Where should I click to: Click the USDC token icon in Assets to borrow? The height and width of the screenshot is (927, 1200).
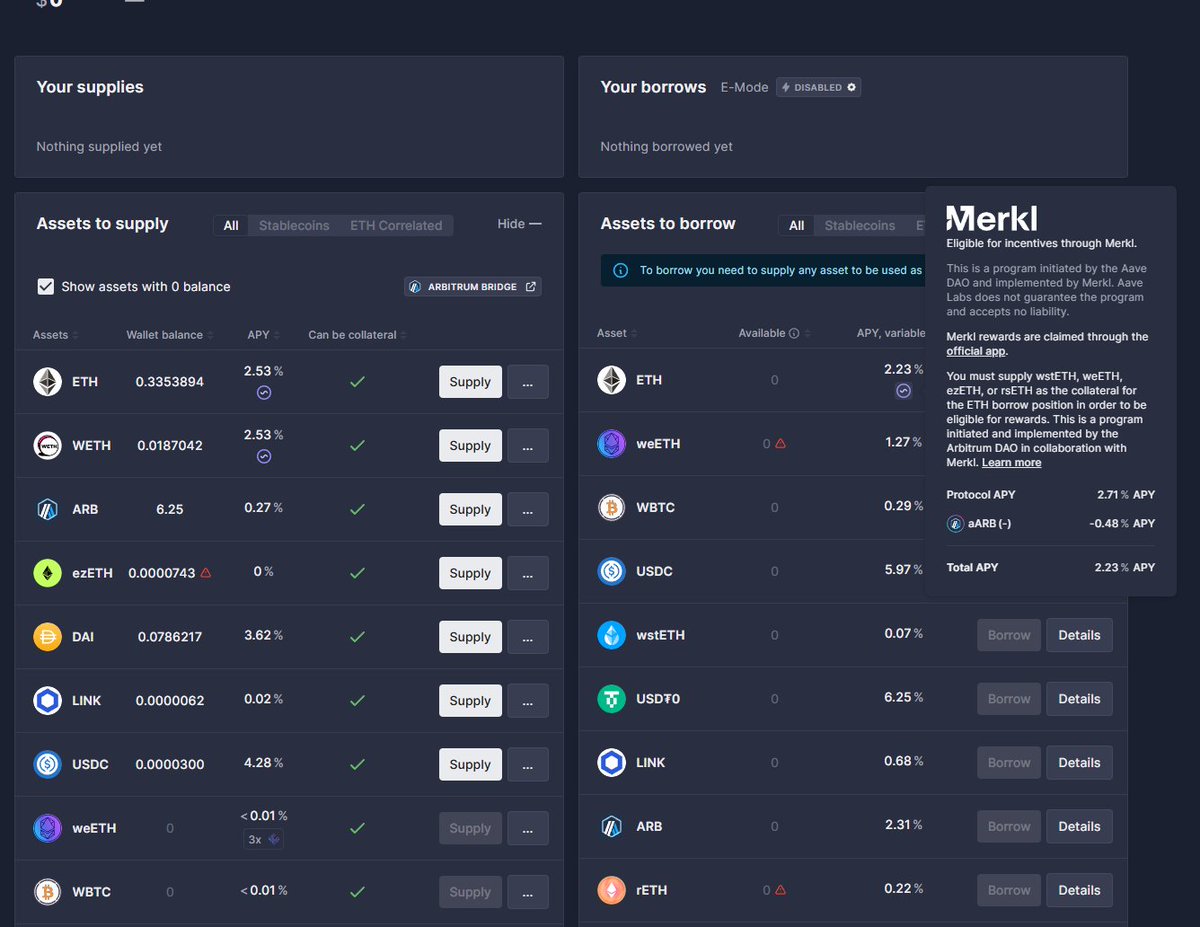point(612,571)
